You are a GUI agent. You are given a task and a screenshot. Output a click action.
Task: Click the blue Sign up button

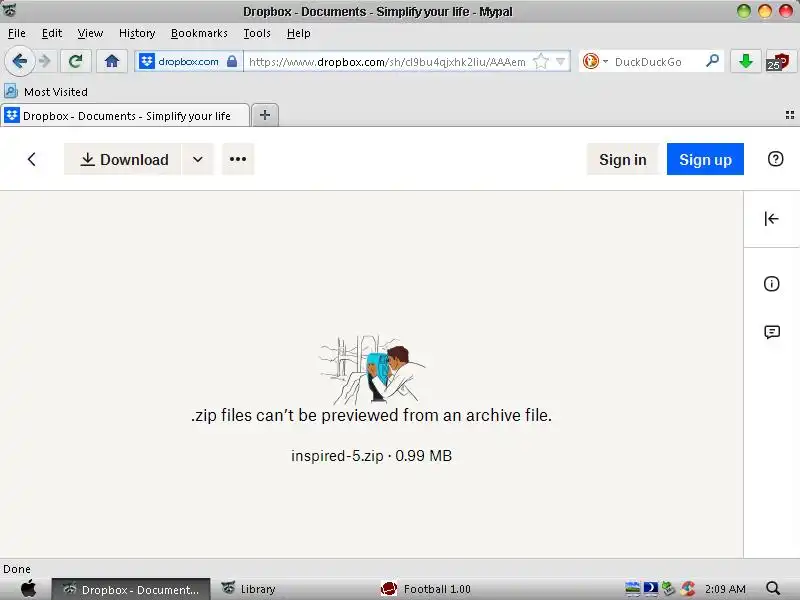coord(705,159)
